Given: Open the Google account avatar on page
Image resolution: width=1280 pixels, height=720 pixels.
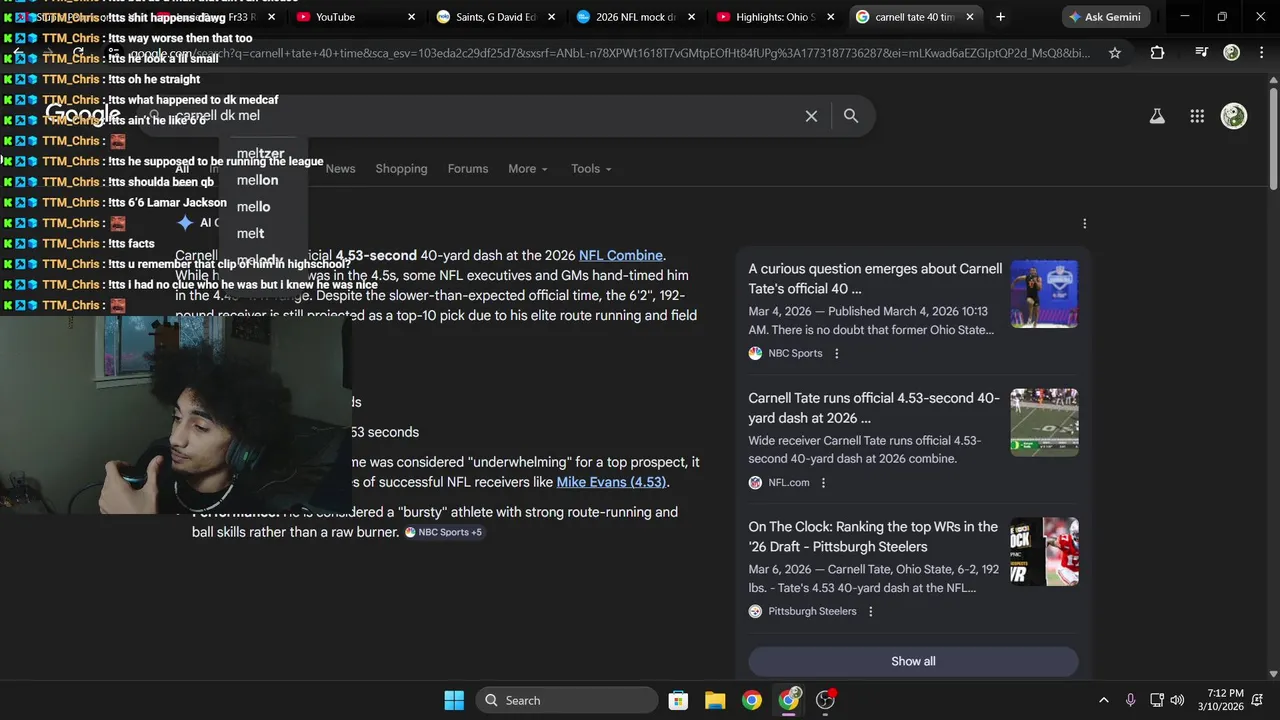Looking at the screenshot, I should (x=1234, y=116).
